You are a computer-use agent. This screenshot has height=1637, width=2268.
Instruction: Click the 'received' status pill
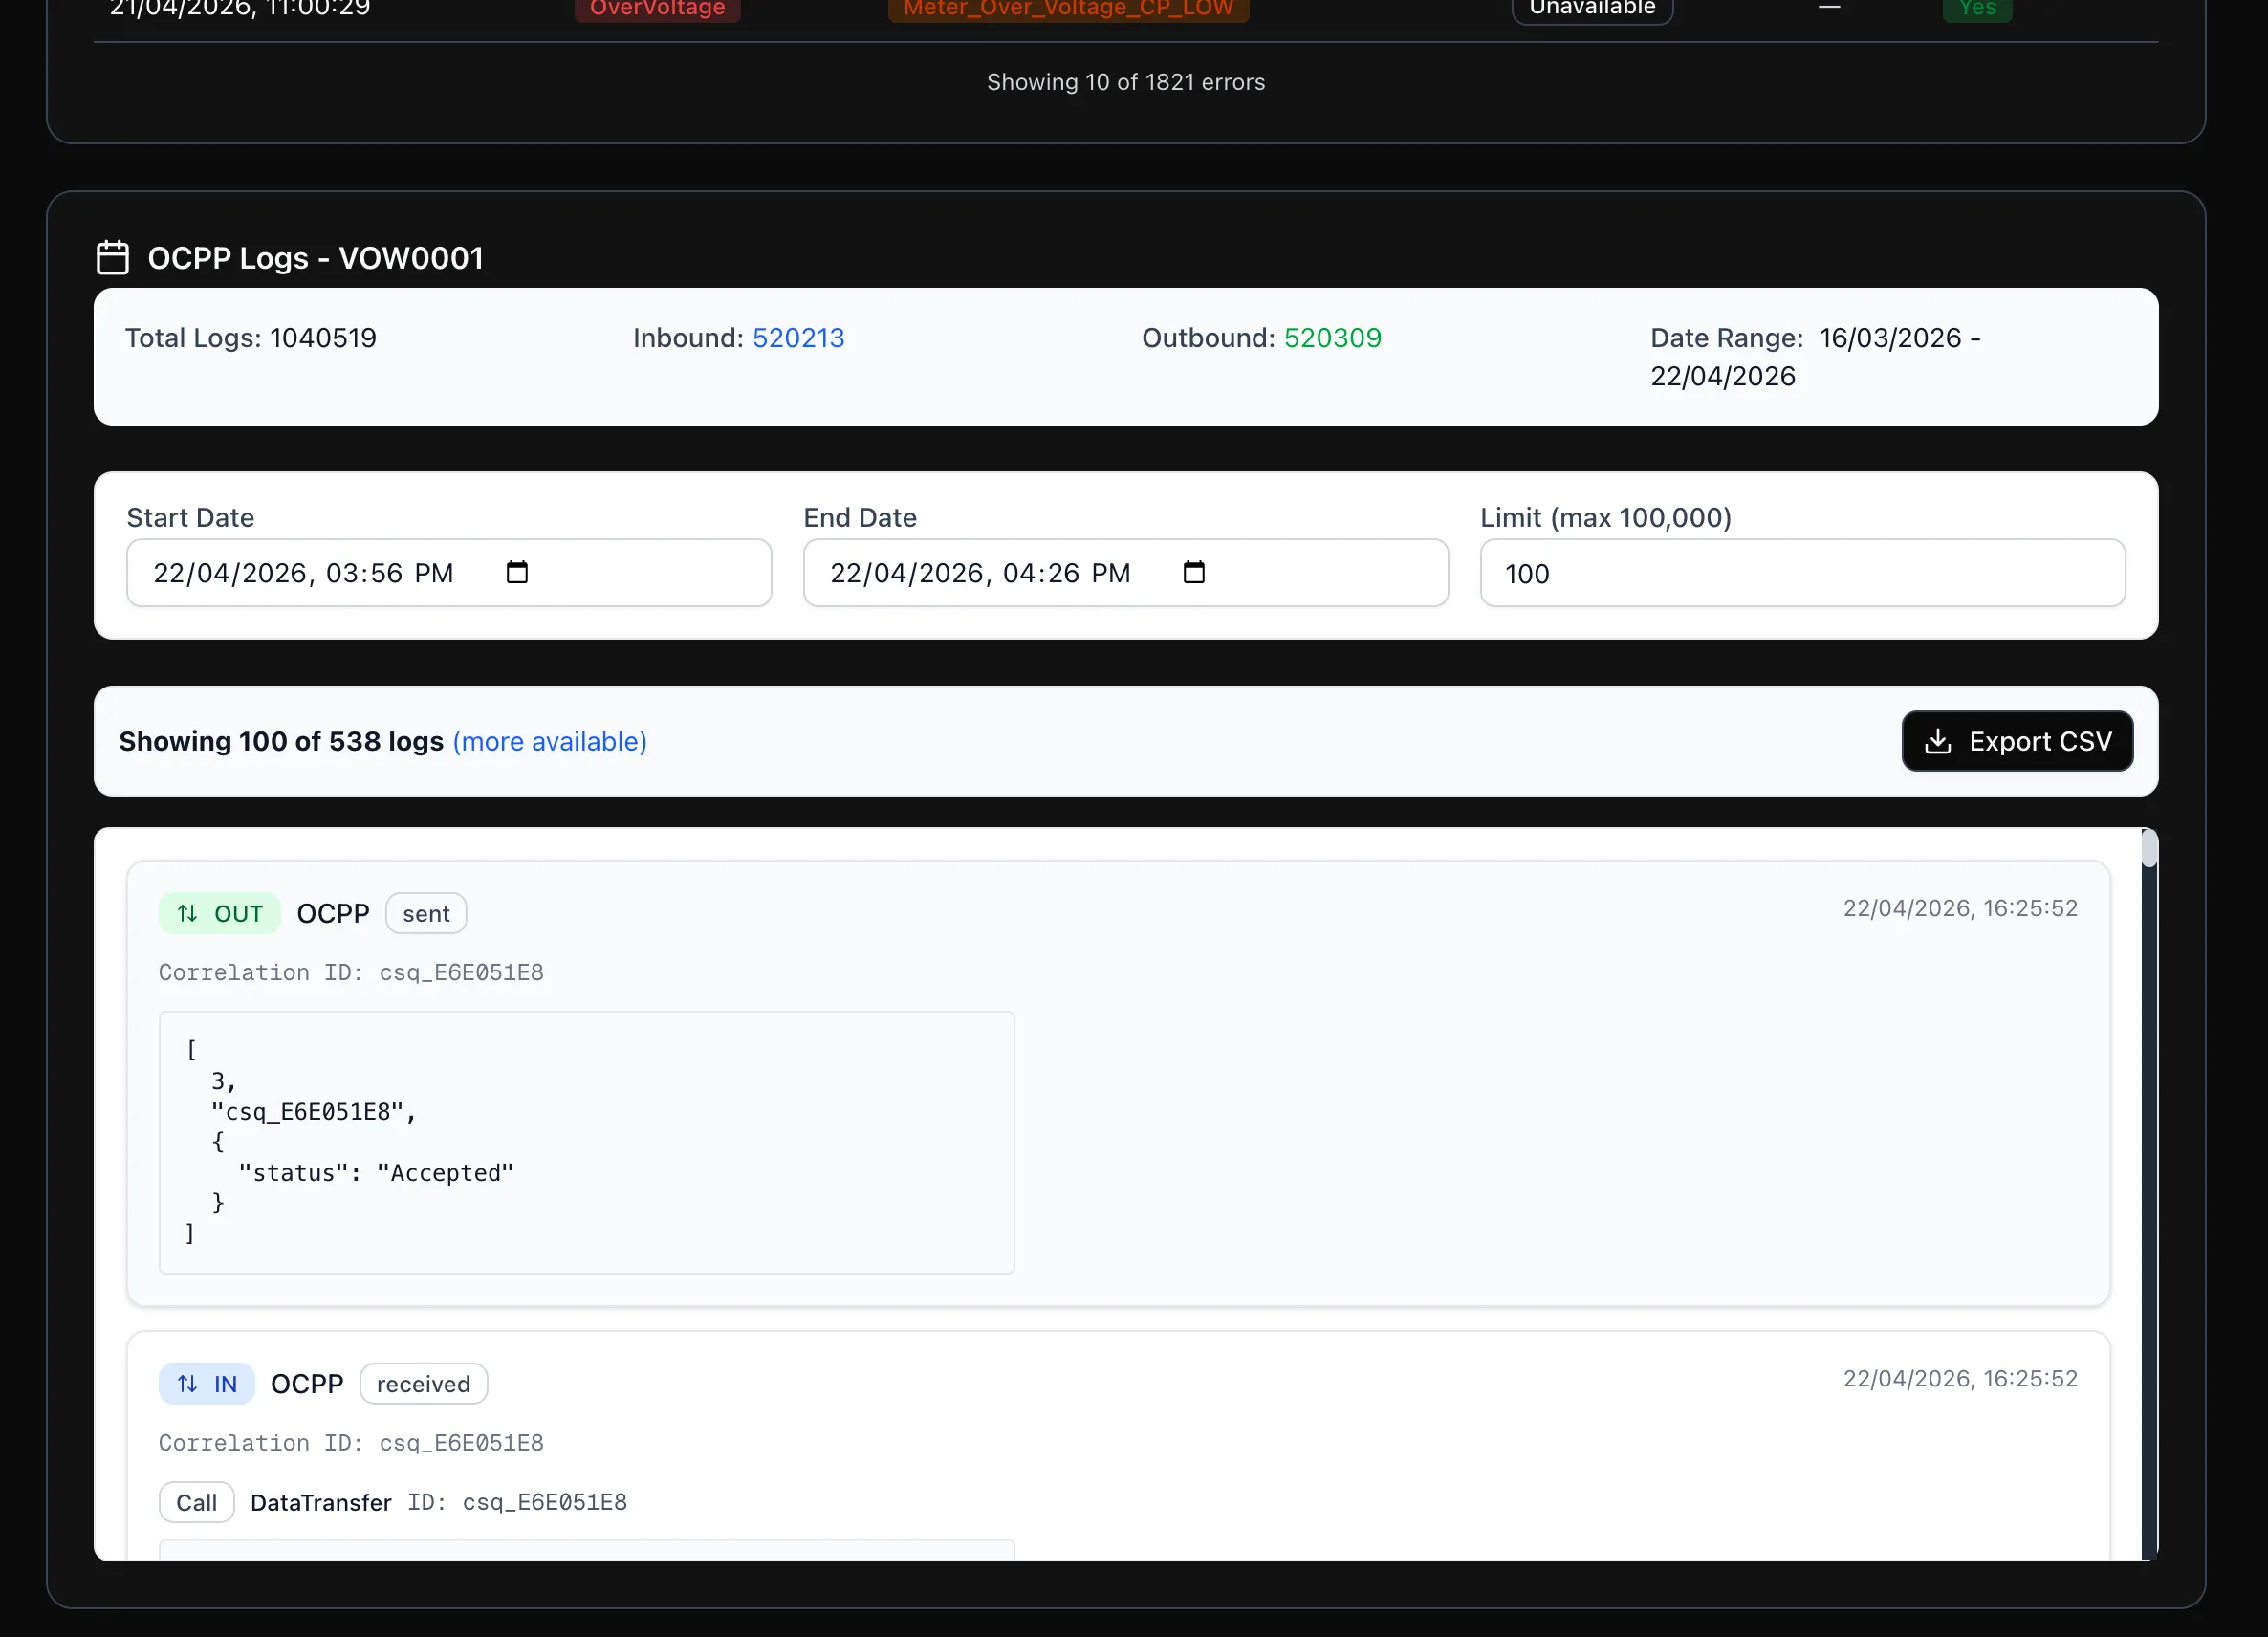pos(423,1383)
